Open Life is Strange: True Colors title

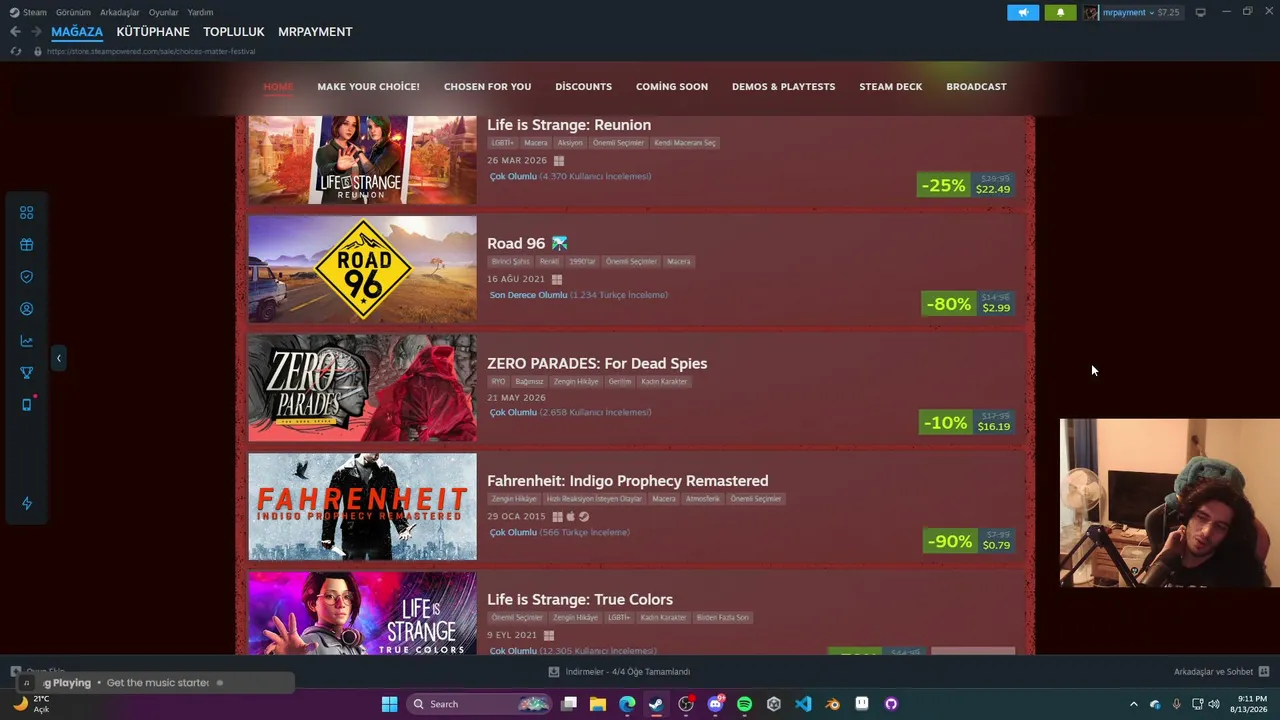tap(580, 600)
